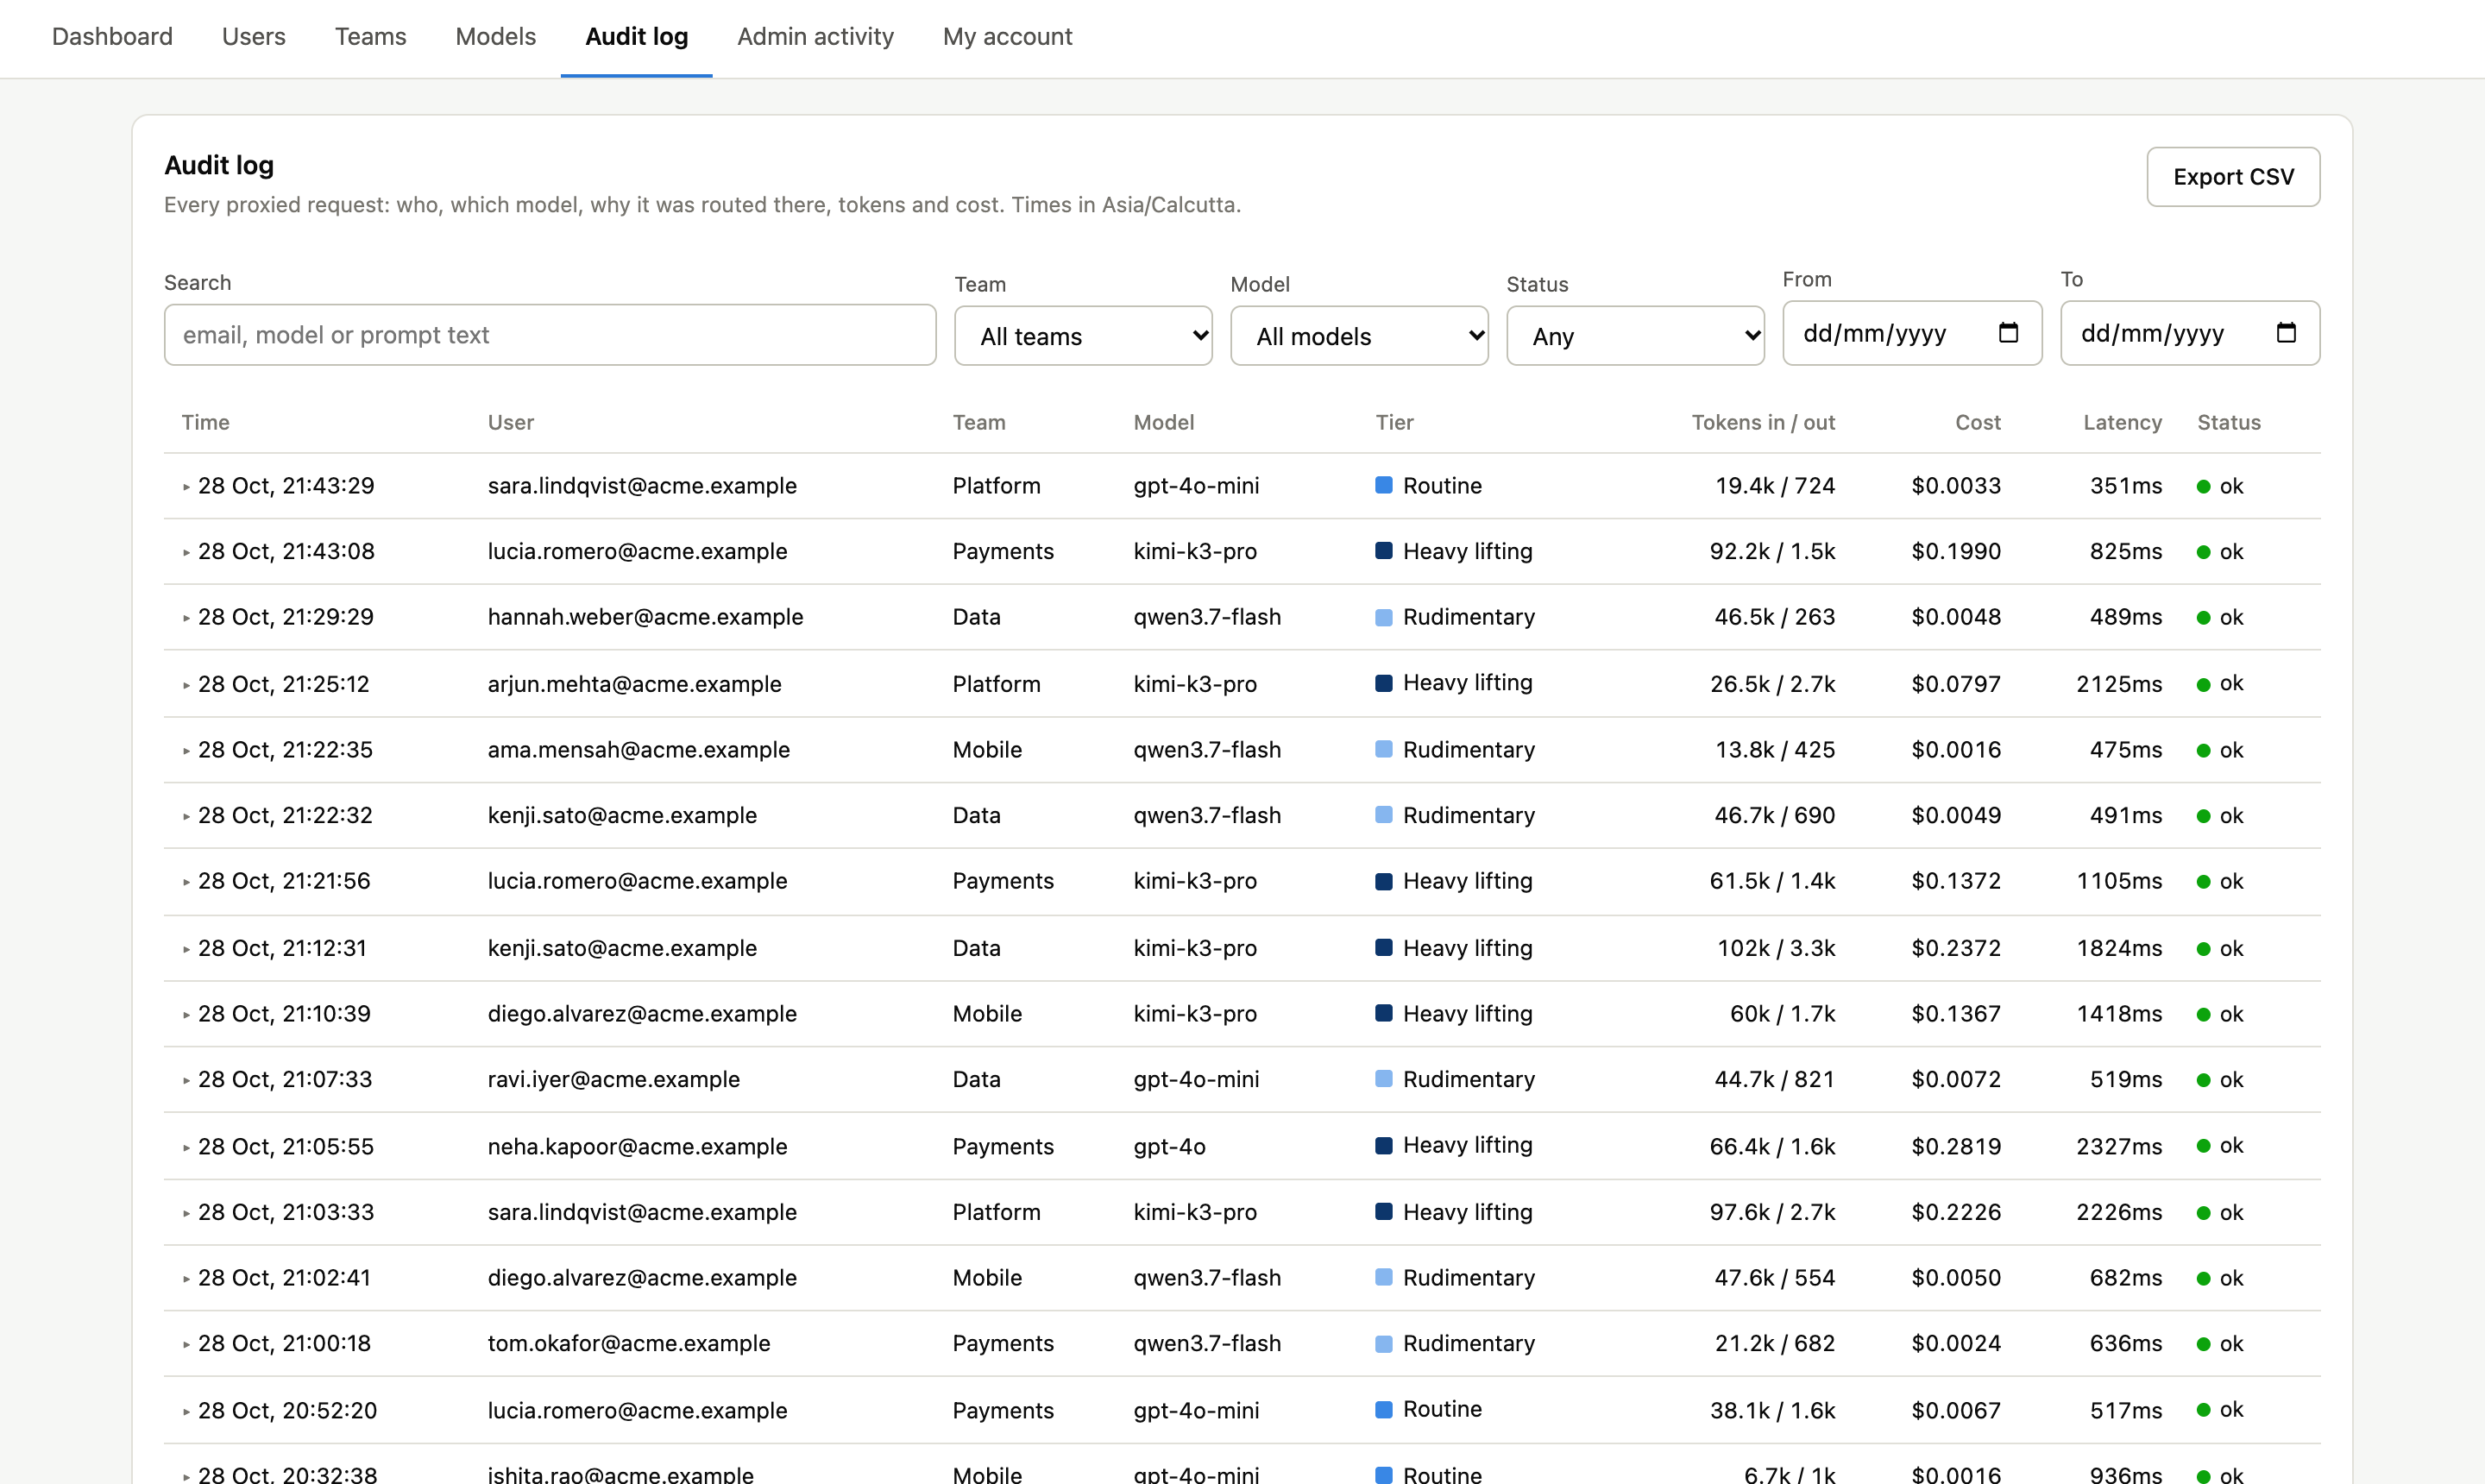Click the Latency column header

(2122, 422)
